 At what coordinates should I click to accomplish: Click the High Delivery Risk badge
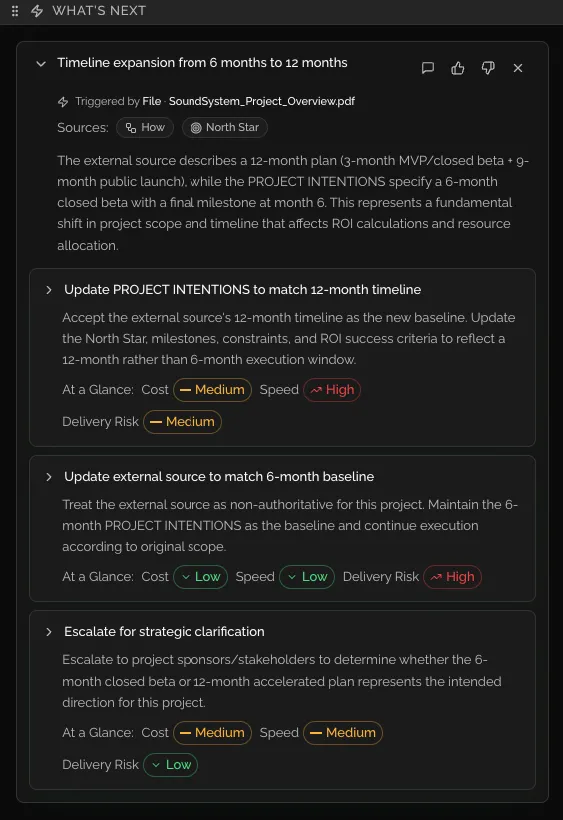pyautogui.click(x=452, y=577)
